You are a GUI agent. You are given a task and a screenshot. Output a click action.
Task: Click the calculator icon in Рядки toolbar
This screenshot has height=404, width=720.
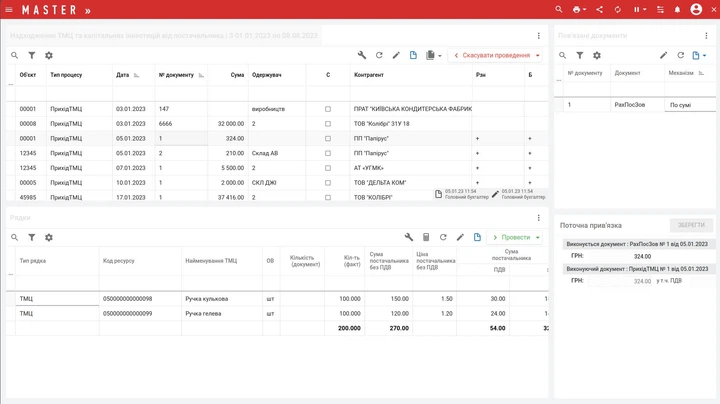[426, 237]
